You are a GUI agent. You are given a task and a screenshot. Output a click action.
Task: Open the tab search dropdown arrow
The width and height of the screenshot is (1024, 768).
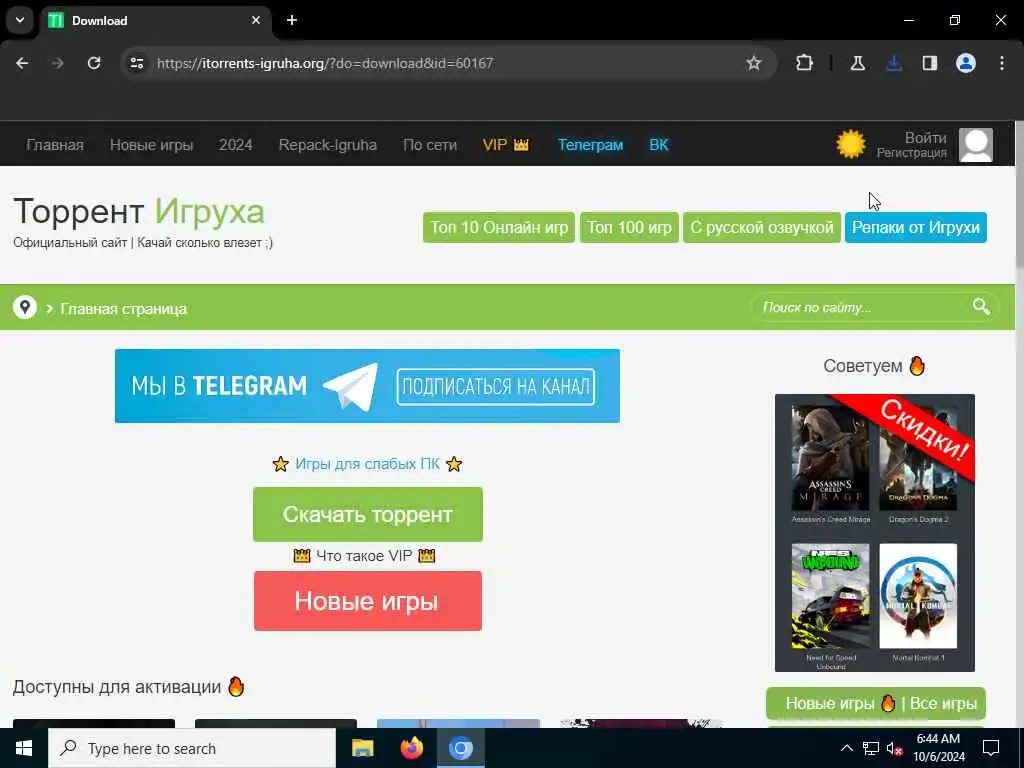coord(20,20)
